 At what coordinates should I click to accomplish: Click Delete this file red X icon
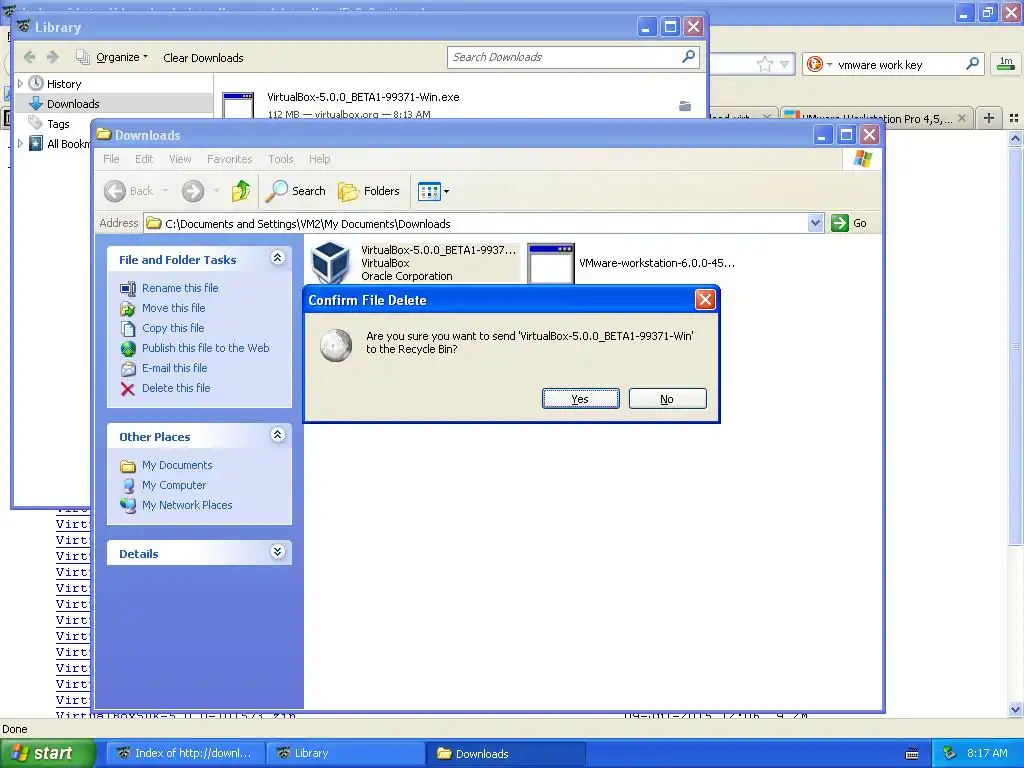[128, 389]
